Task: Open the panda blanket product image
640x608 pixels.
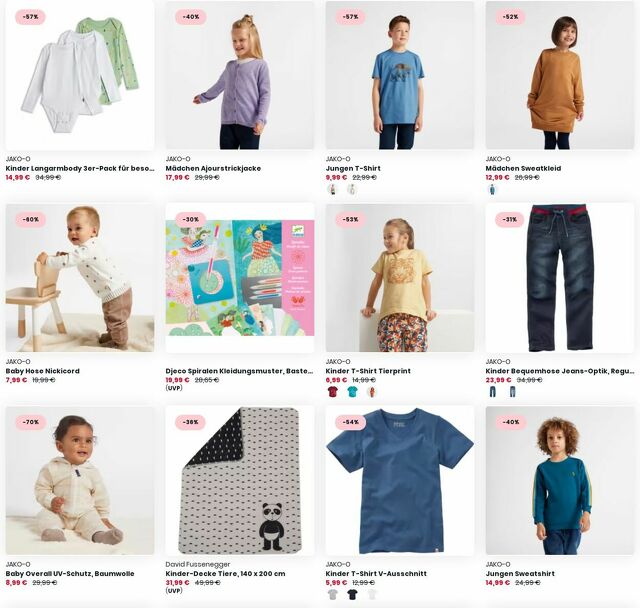Action: tap(240, 480)
